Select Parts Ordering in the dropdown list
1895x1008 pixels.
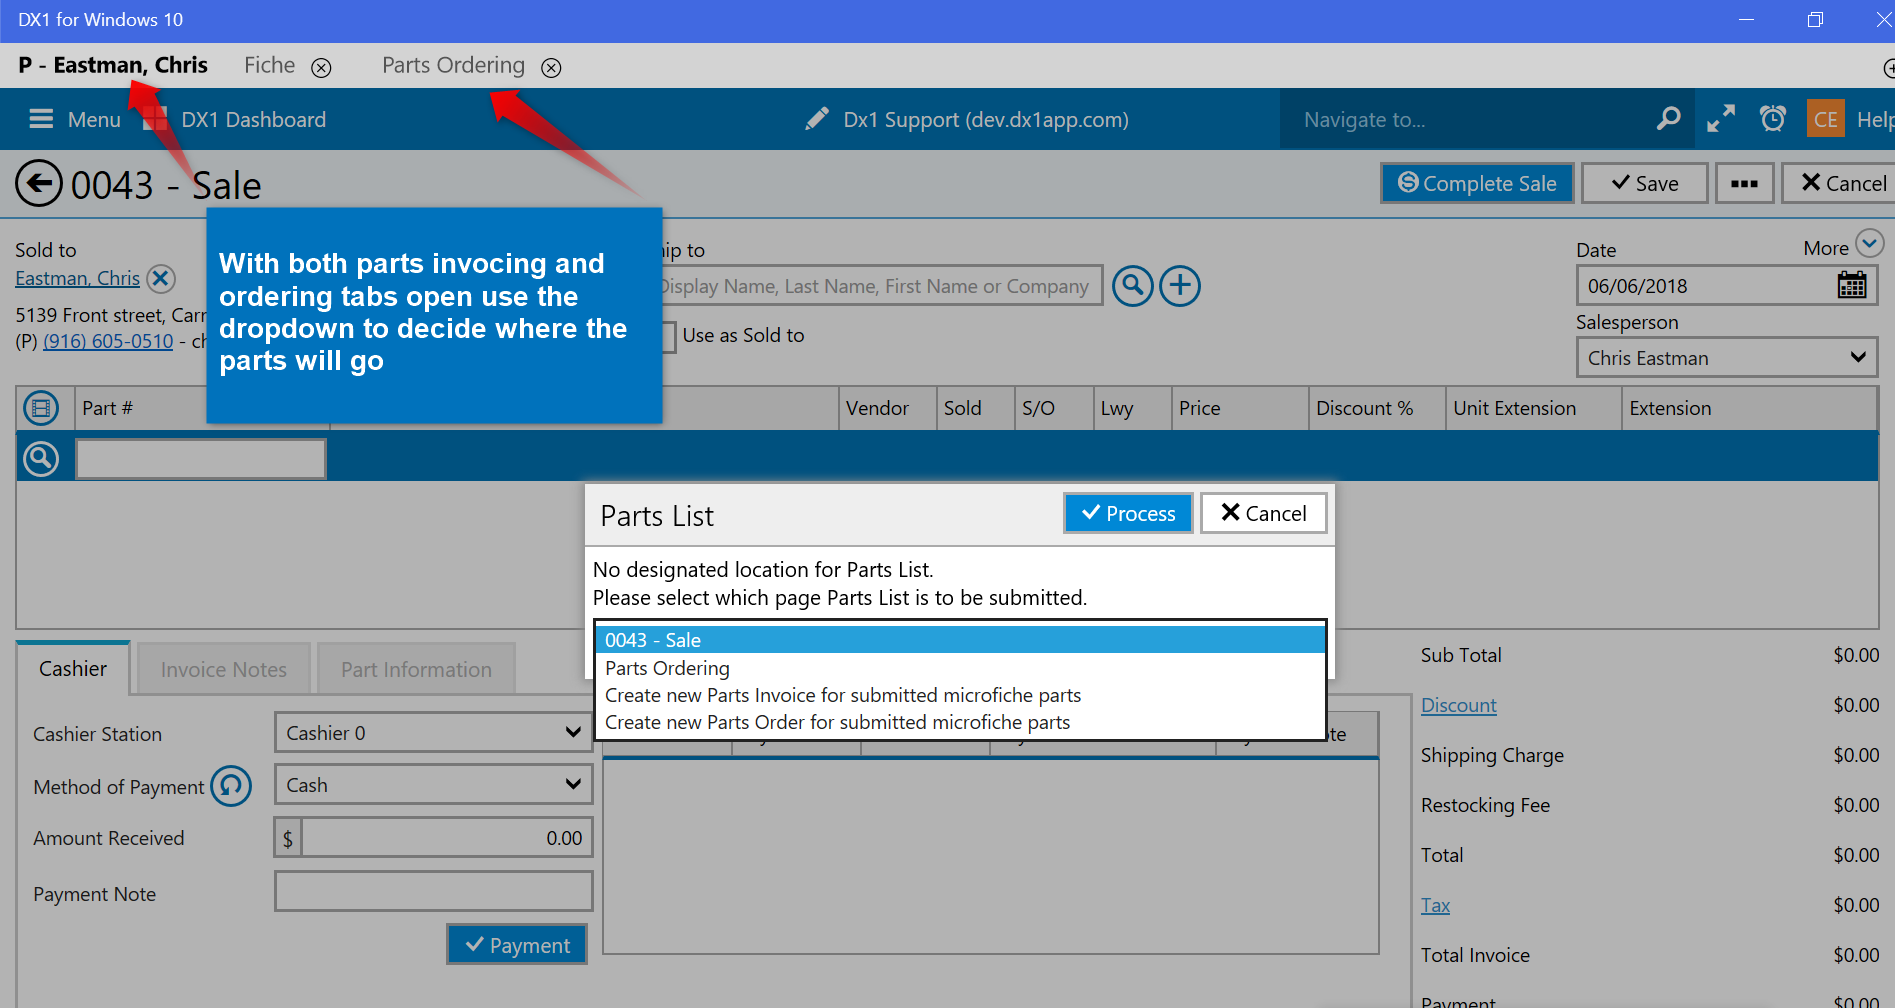coord(960,668)
